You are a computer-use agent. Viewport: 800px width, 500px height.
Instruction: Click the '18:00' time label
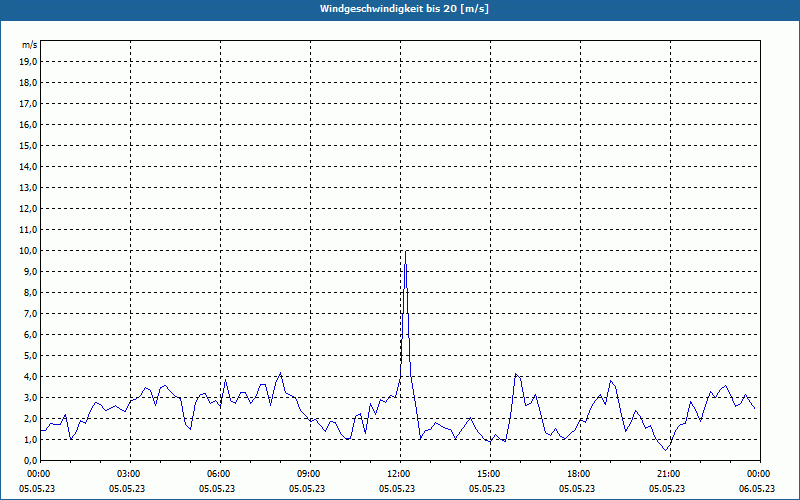click(580, 474)
